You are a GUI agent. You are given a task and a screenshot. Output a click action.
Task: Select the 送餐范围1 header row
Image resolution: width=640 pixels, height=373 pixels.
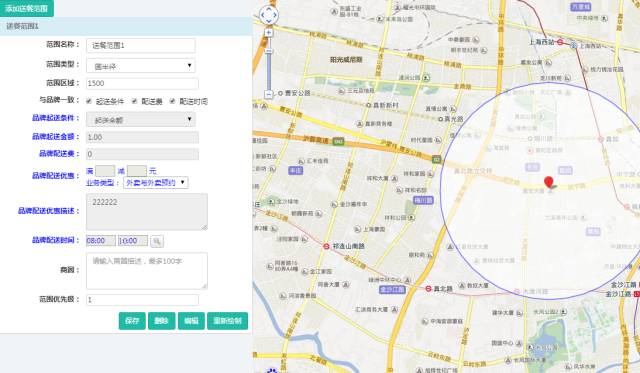[x=126, y=26]
